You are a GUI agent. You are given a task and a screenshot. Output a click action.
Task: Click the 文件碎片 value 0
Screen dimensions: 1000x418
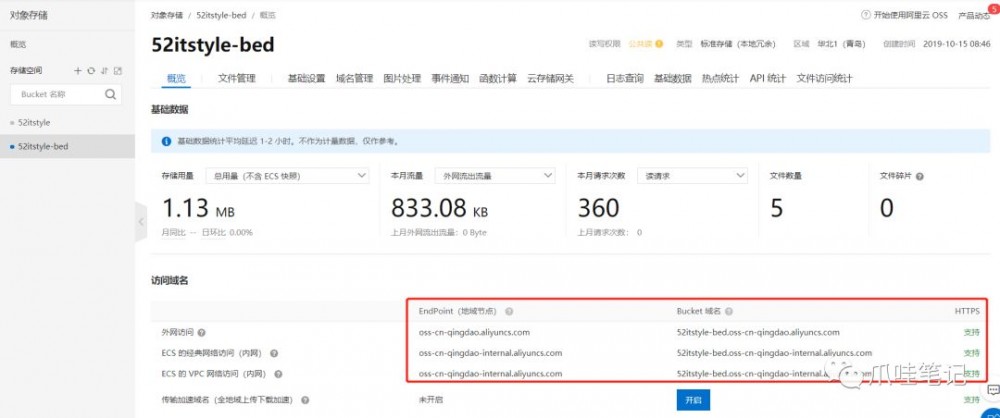coord(886,208)
